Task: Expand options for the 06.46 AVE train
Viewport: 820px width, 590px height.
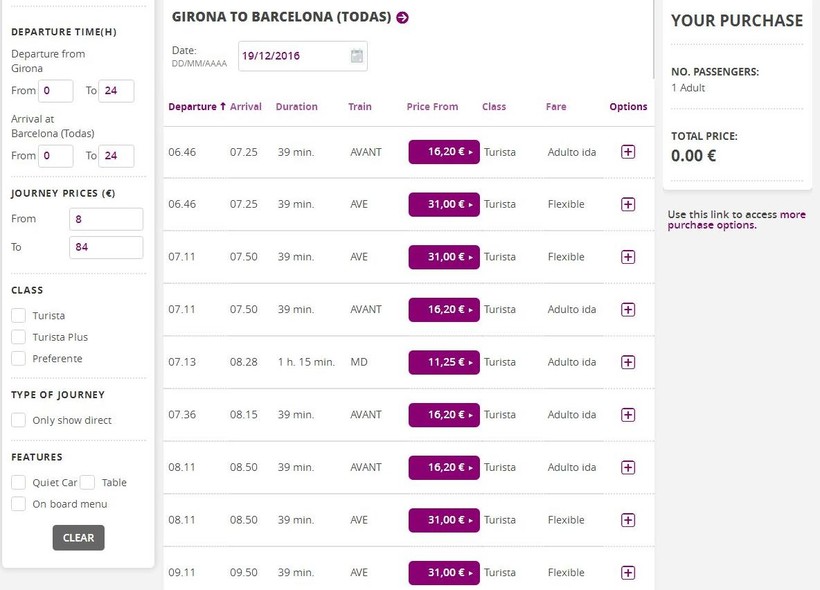Action: coord(628,204)
